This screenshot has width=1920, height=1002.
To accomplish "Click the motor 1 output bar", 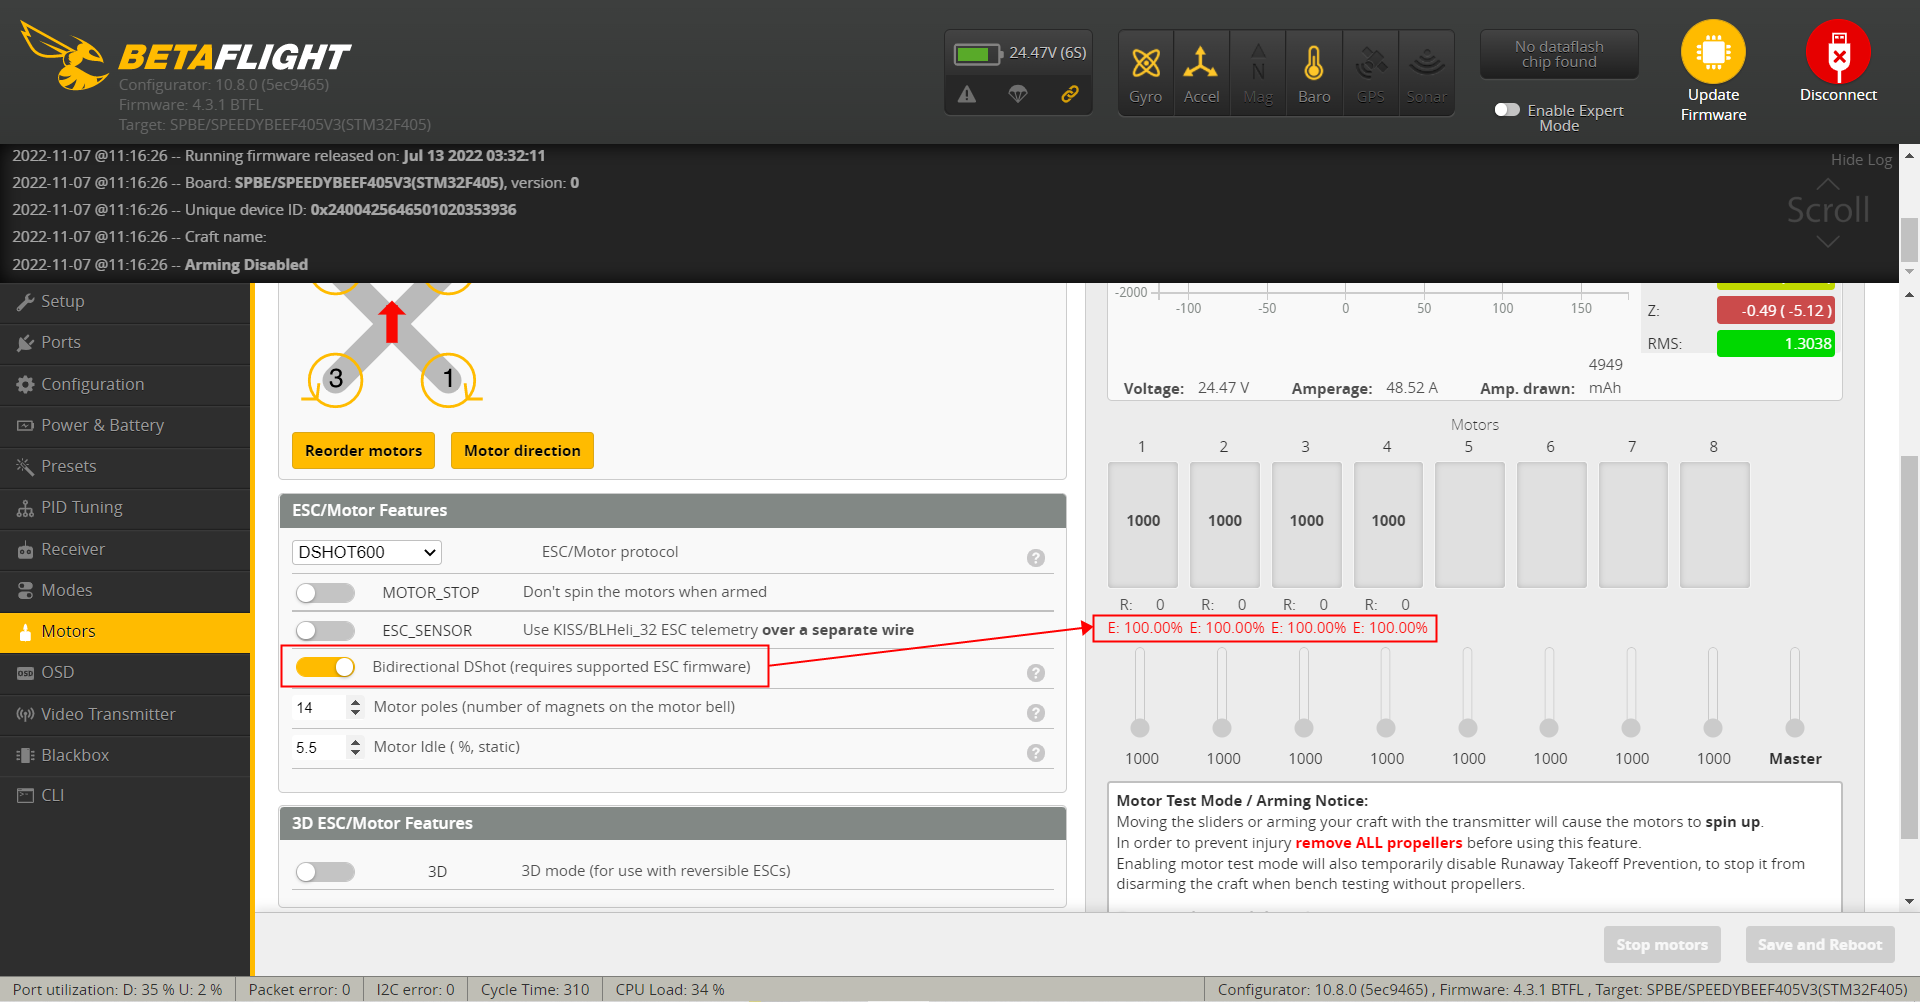I will [x=1143, y=524].
